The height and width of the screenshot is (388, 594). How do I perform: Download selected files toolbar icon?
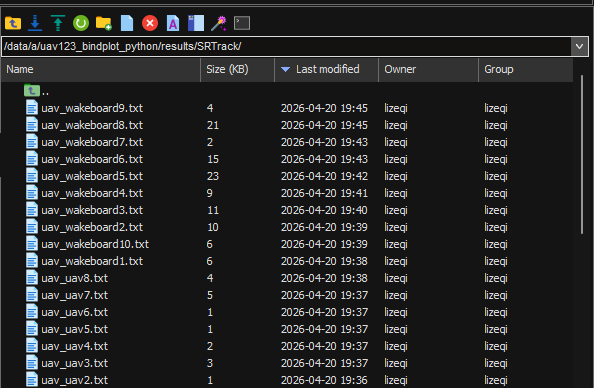click(x=35, y=23)
